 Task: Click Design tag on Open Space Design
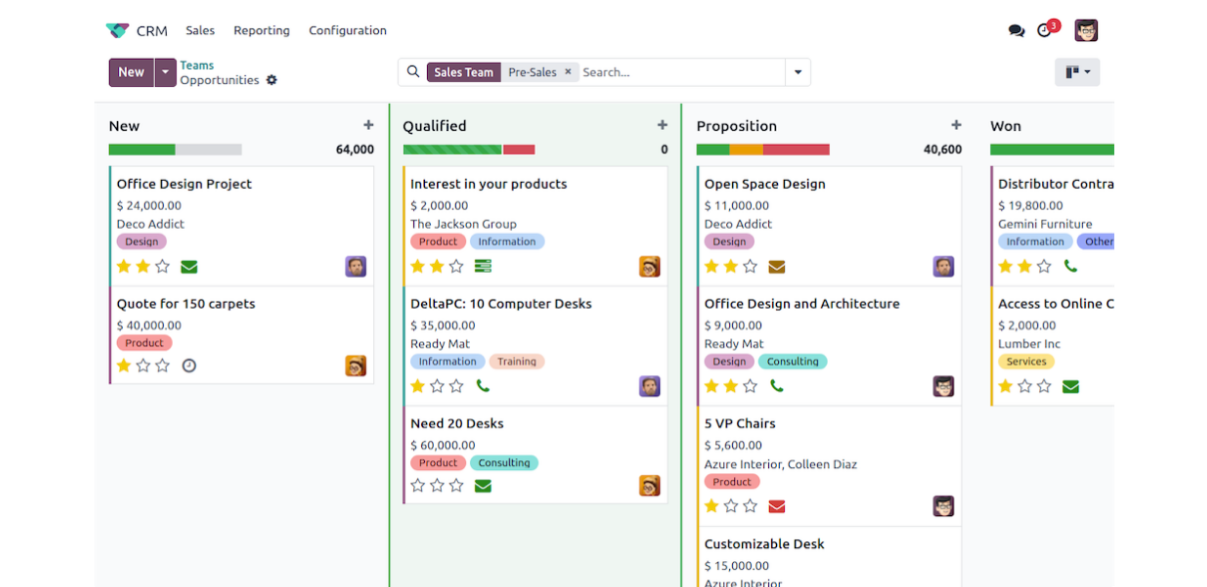729,242
